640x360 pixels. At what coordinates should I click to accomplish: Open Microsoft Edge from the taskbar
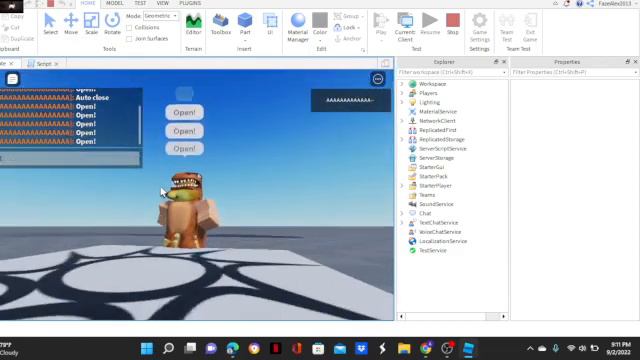pos(233,349)
